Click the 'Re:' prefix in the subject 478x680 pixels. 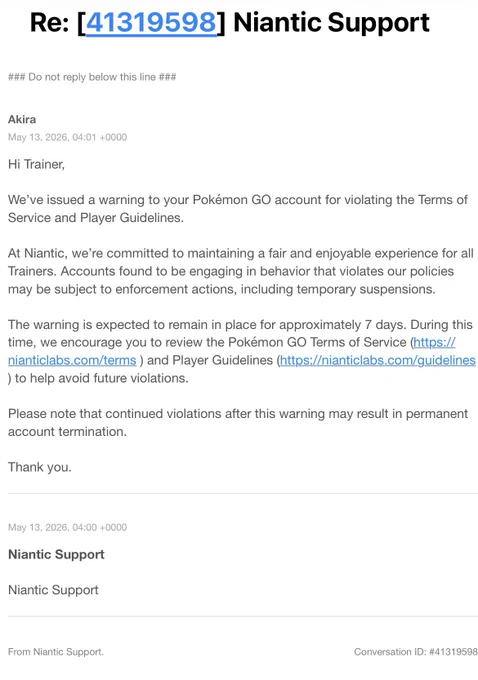(x=49, y=23)
